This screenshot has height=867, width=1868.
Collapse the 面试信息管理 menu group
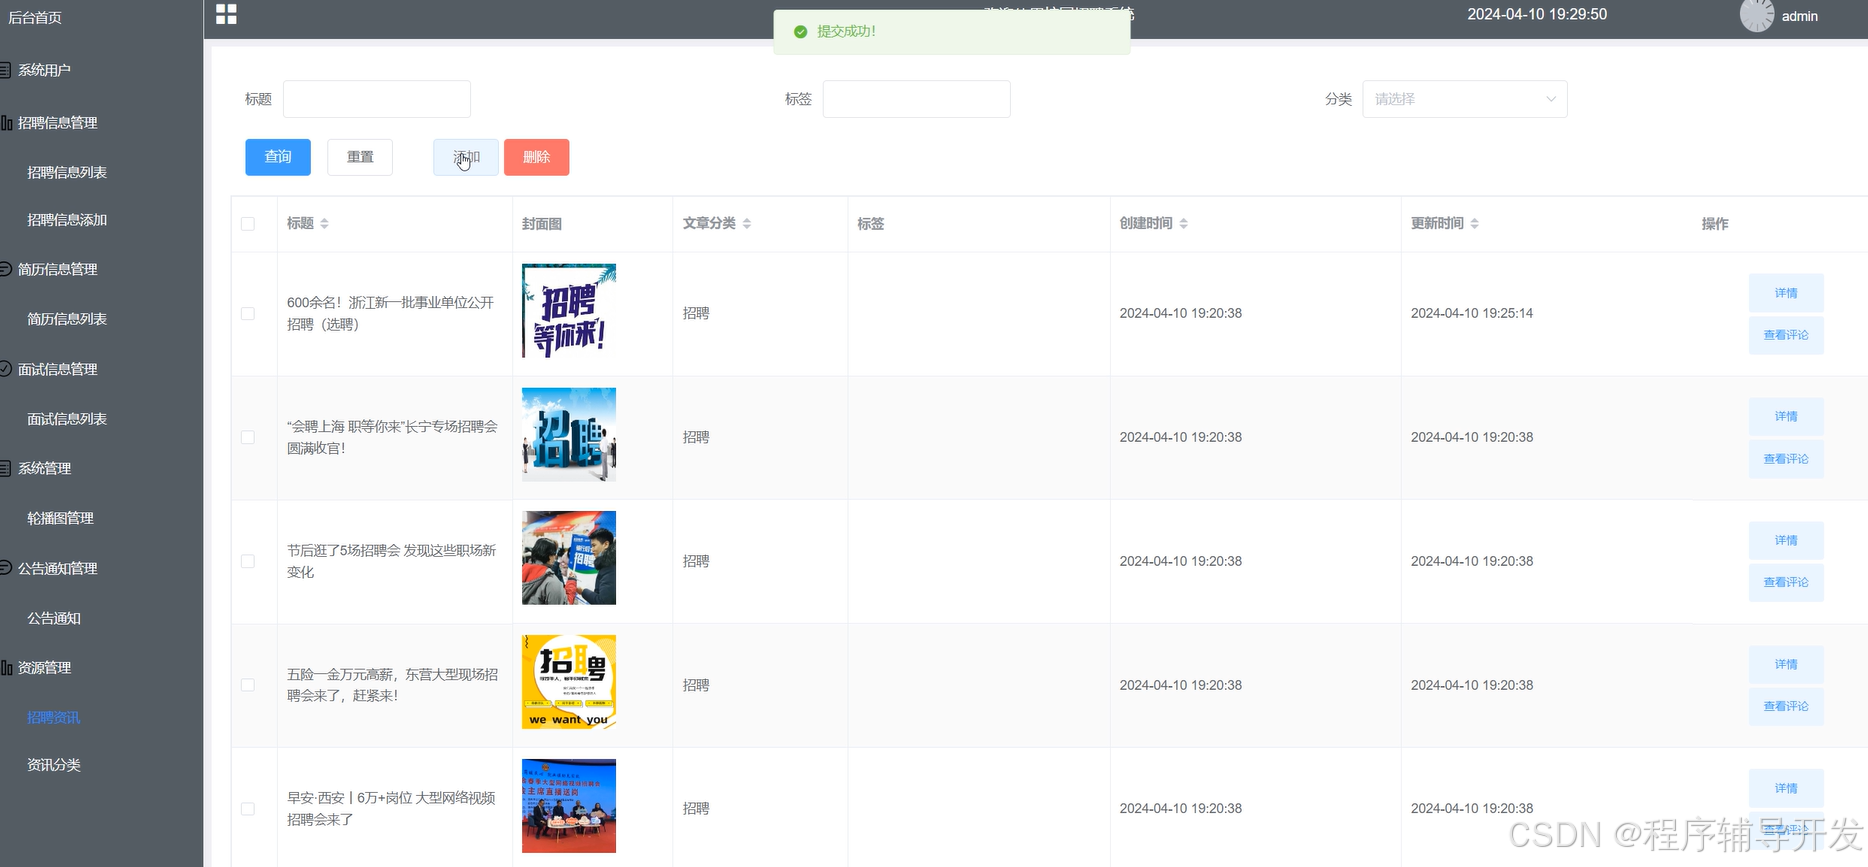pos(58,369)
